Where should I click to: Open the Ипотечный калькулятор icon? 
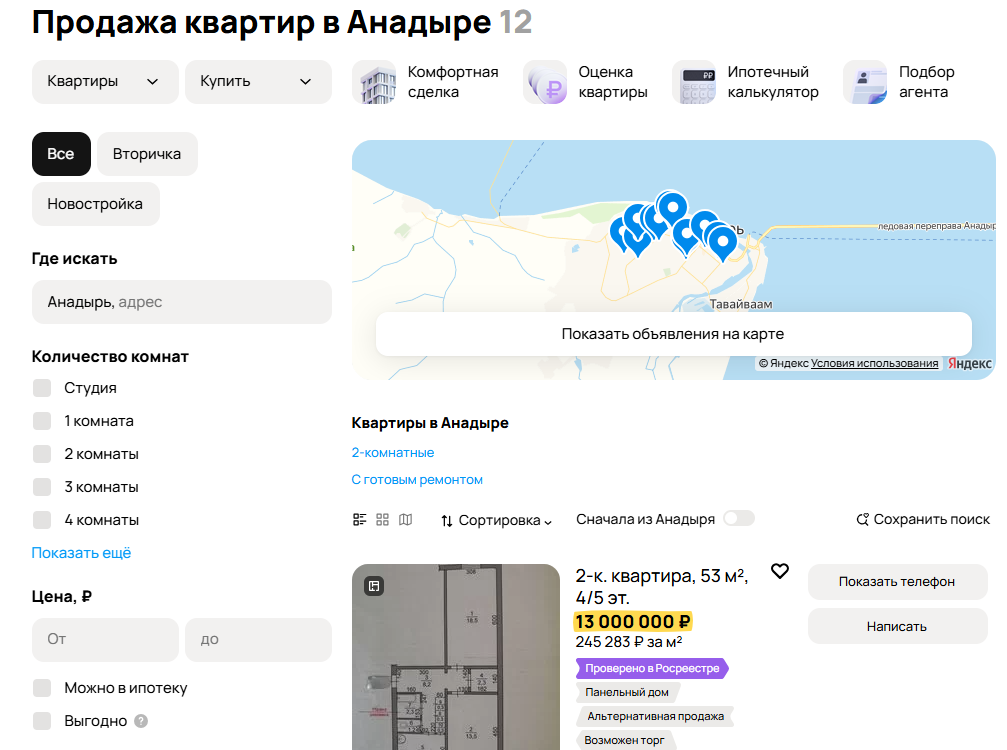694,81
